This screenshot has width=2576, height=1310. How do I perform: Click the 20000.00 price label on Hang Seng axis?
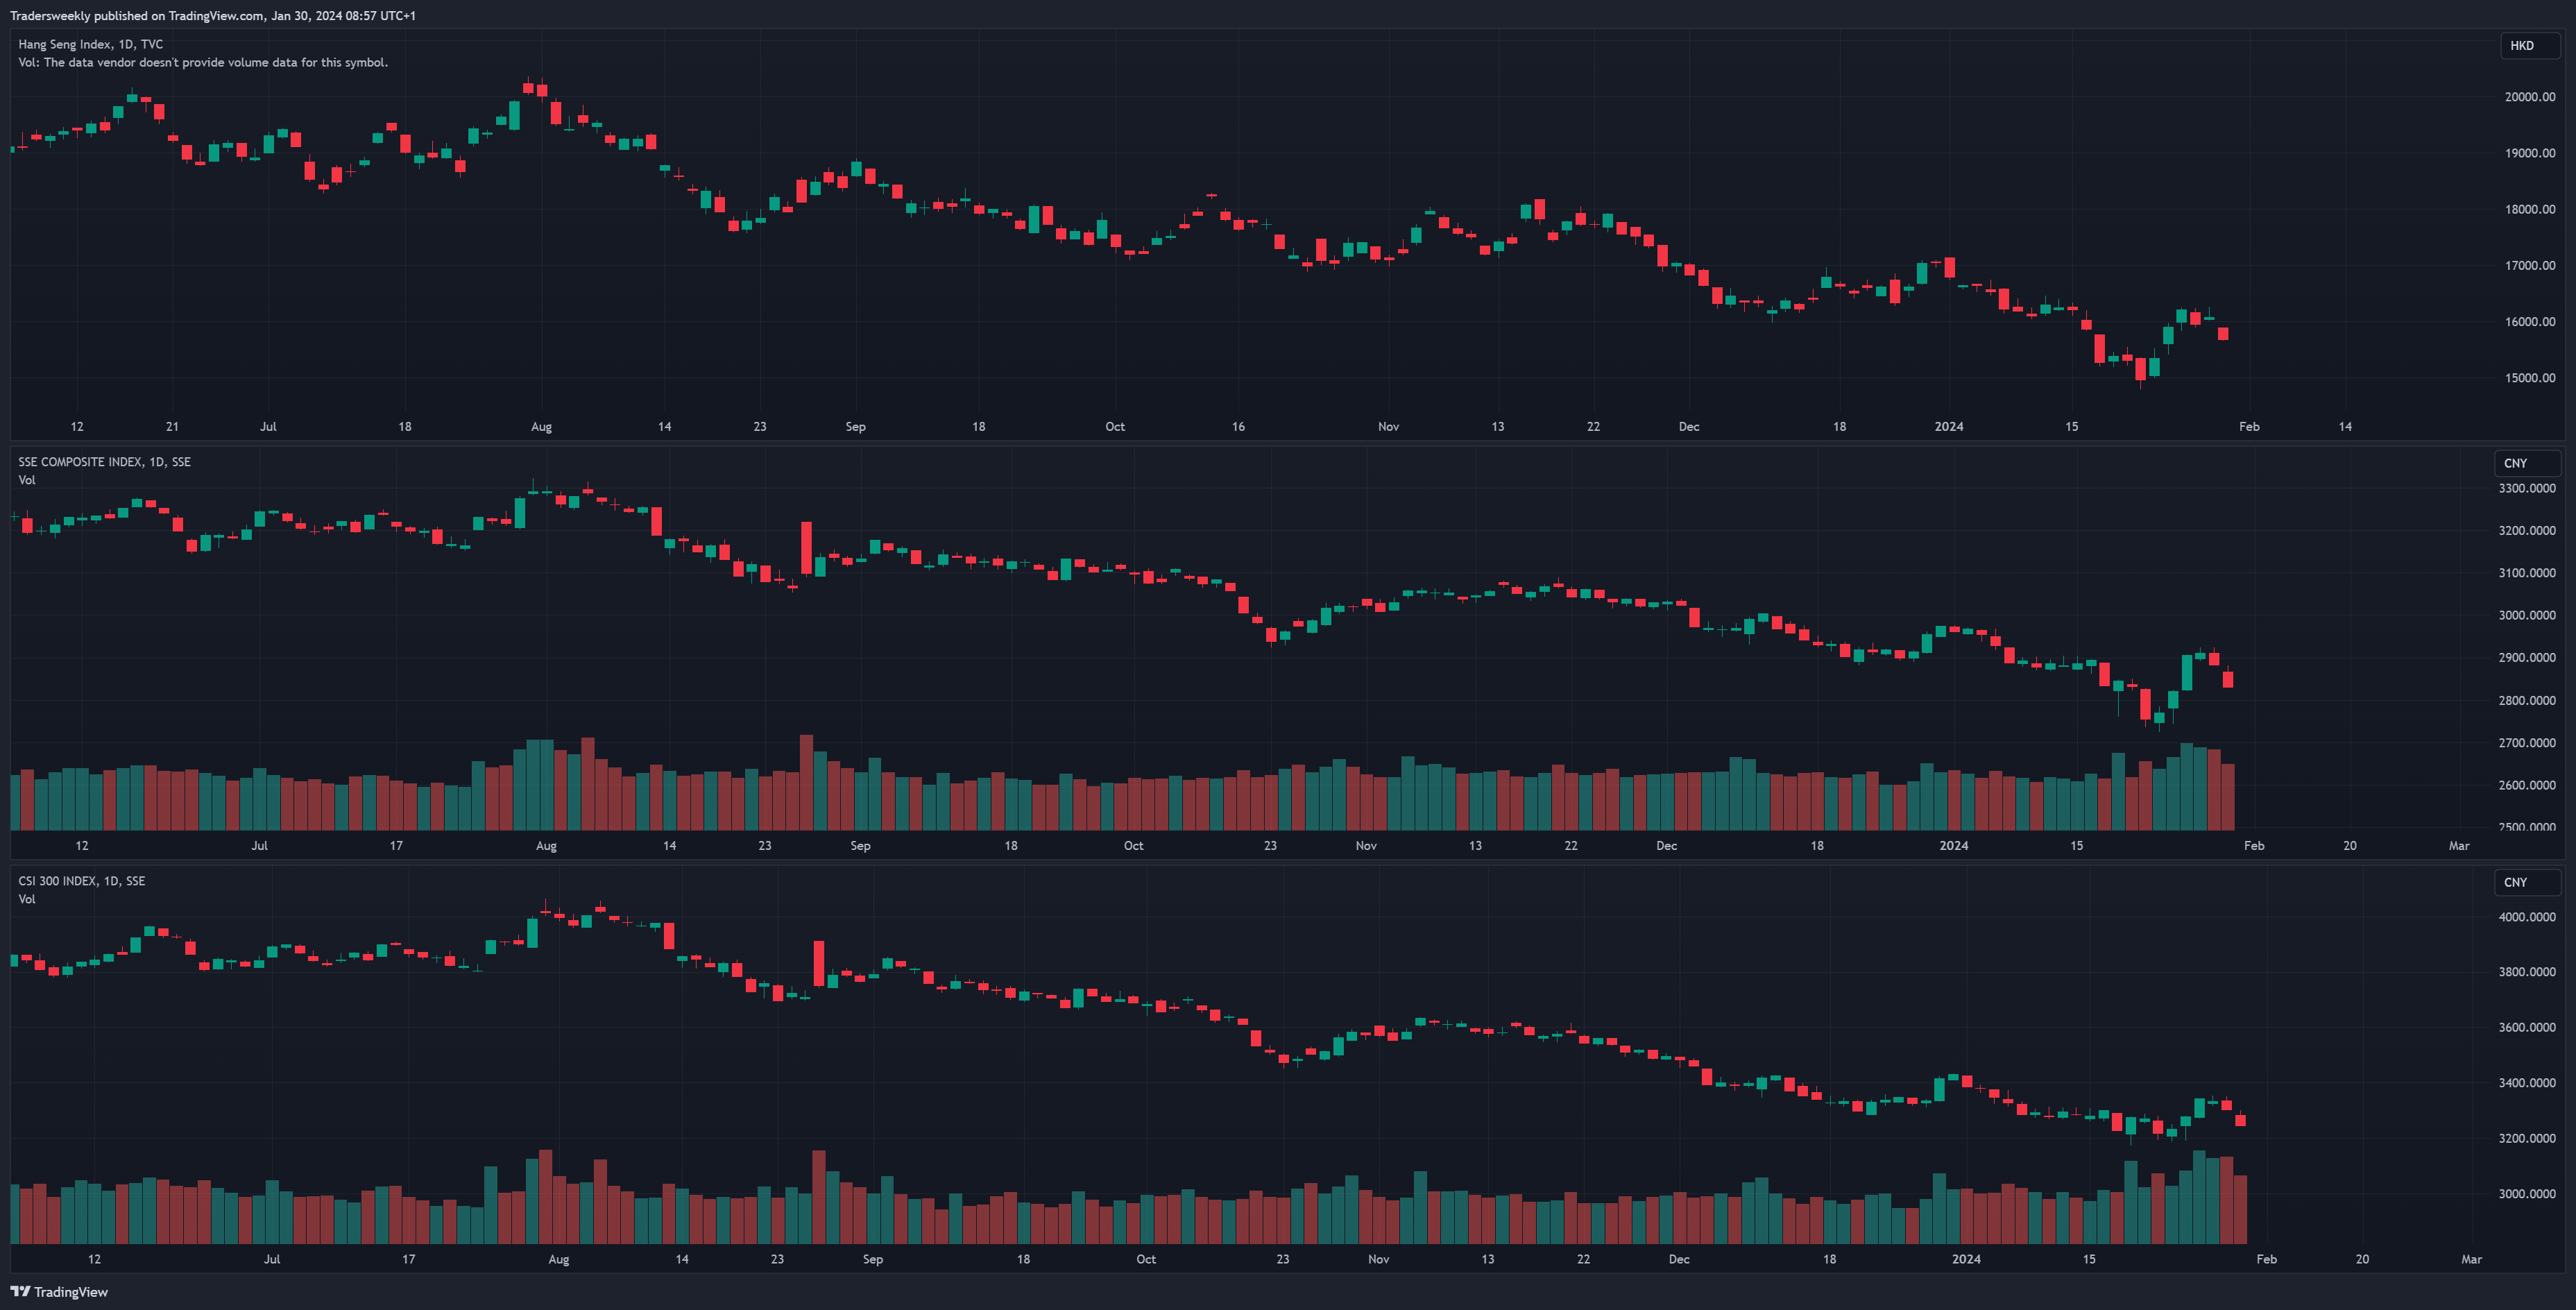(2530, 97)
